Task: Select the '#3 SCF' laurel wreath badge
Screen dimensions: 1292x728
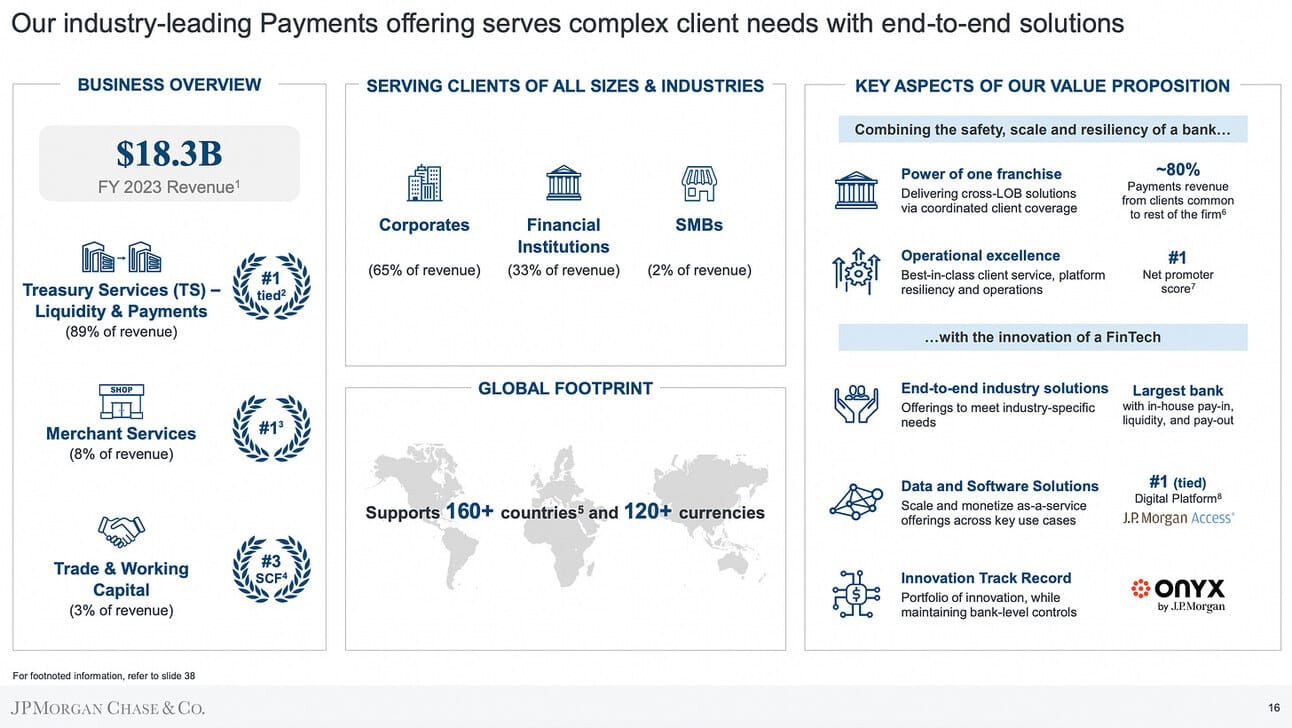Action: pyautogui.click(x=271, y=570)
